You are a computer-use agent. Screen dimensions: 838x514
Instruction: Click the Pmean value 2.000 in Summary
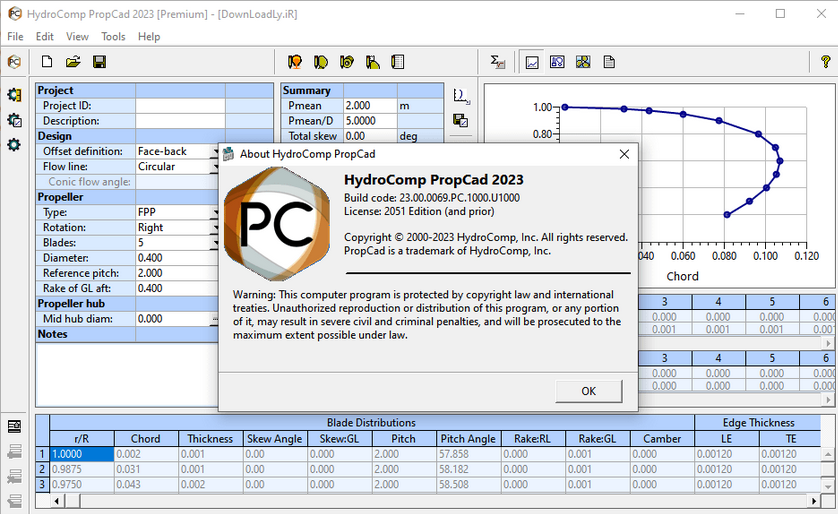(370, 106)
